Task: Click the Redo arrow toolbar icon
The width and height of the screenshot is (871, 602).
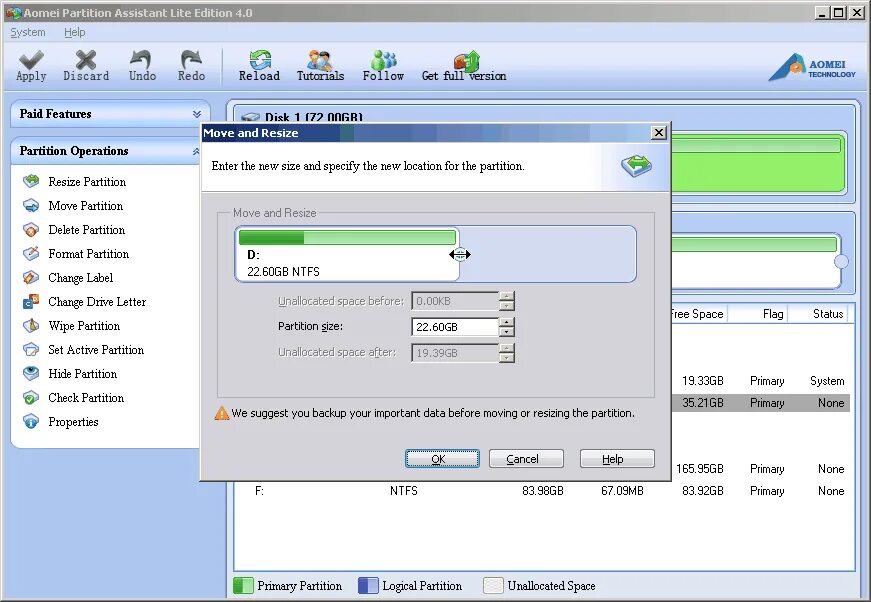Action: click(x=191, y=59)
